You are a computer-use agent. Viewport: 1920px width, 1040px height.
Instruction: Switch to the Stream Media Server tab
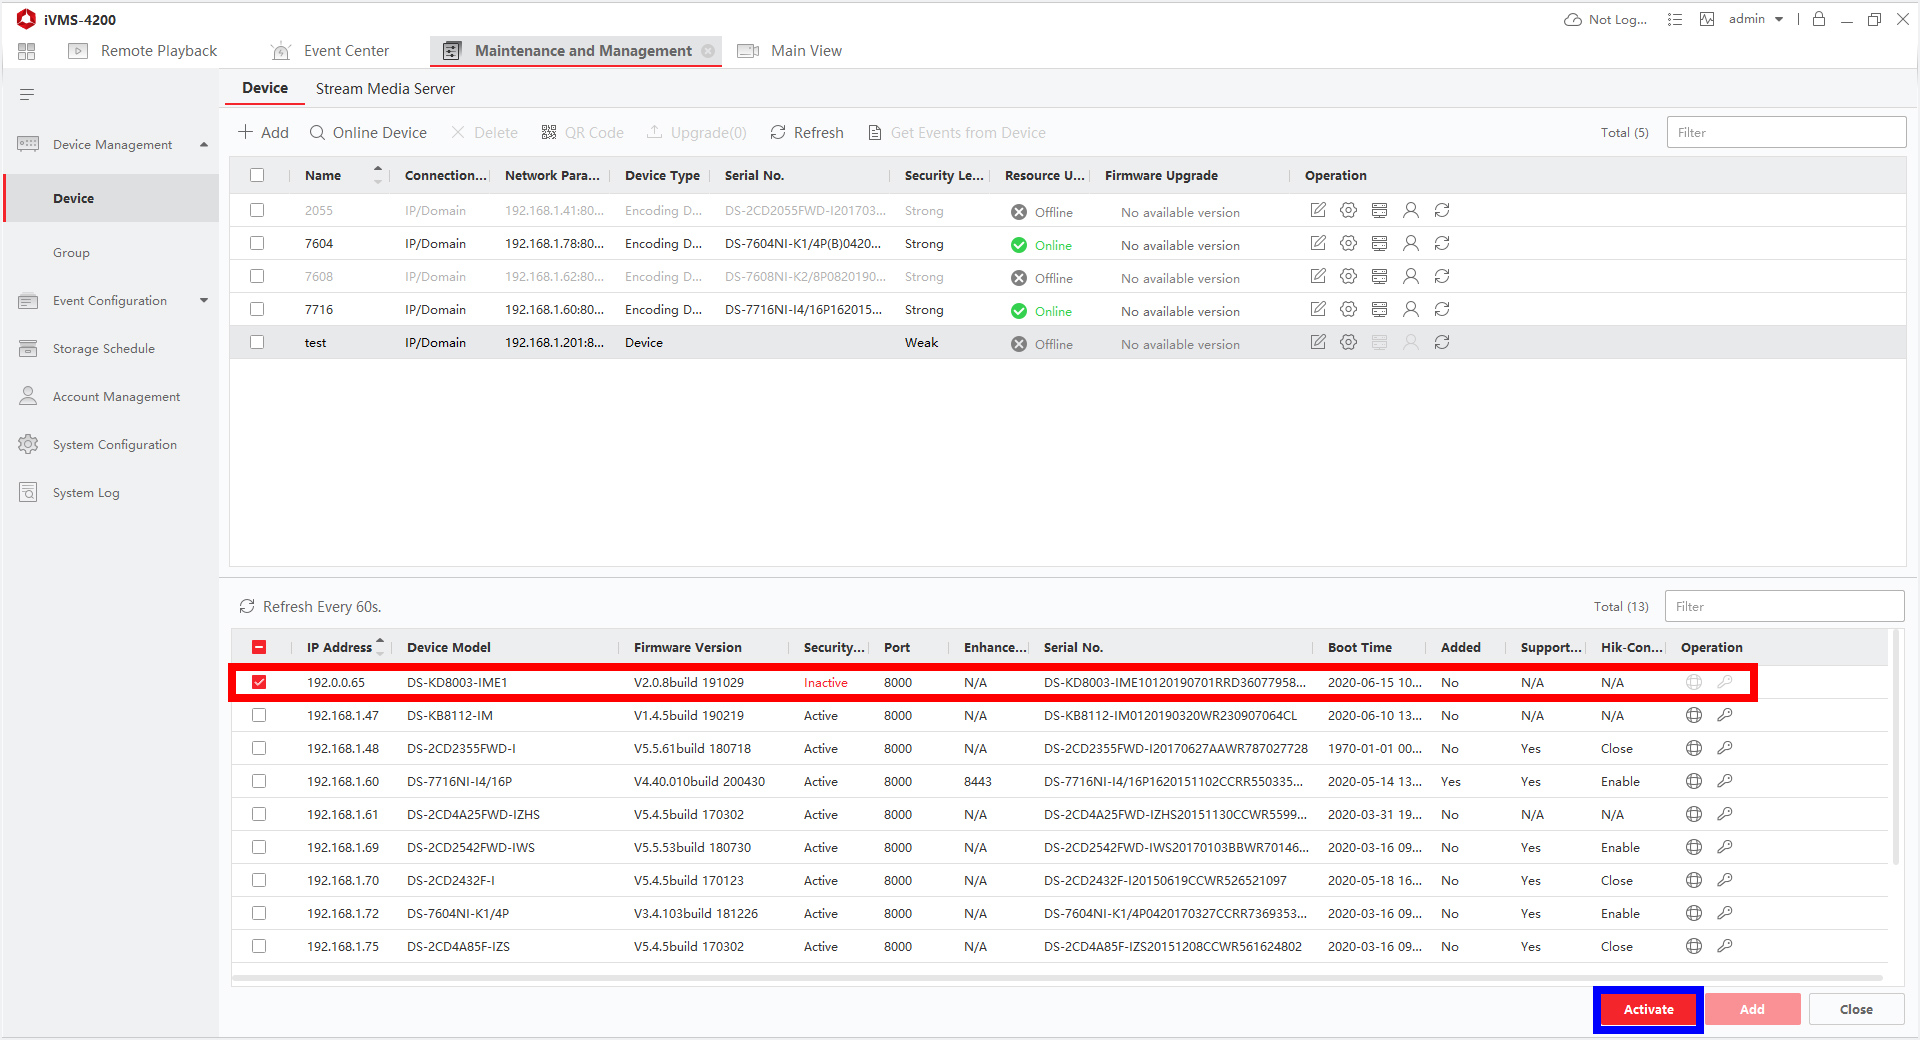click(x=385, y=89)
